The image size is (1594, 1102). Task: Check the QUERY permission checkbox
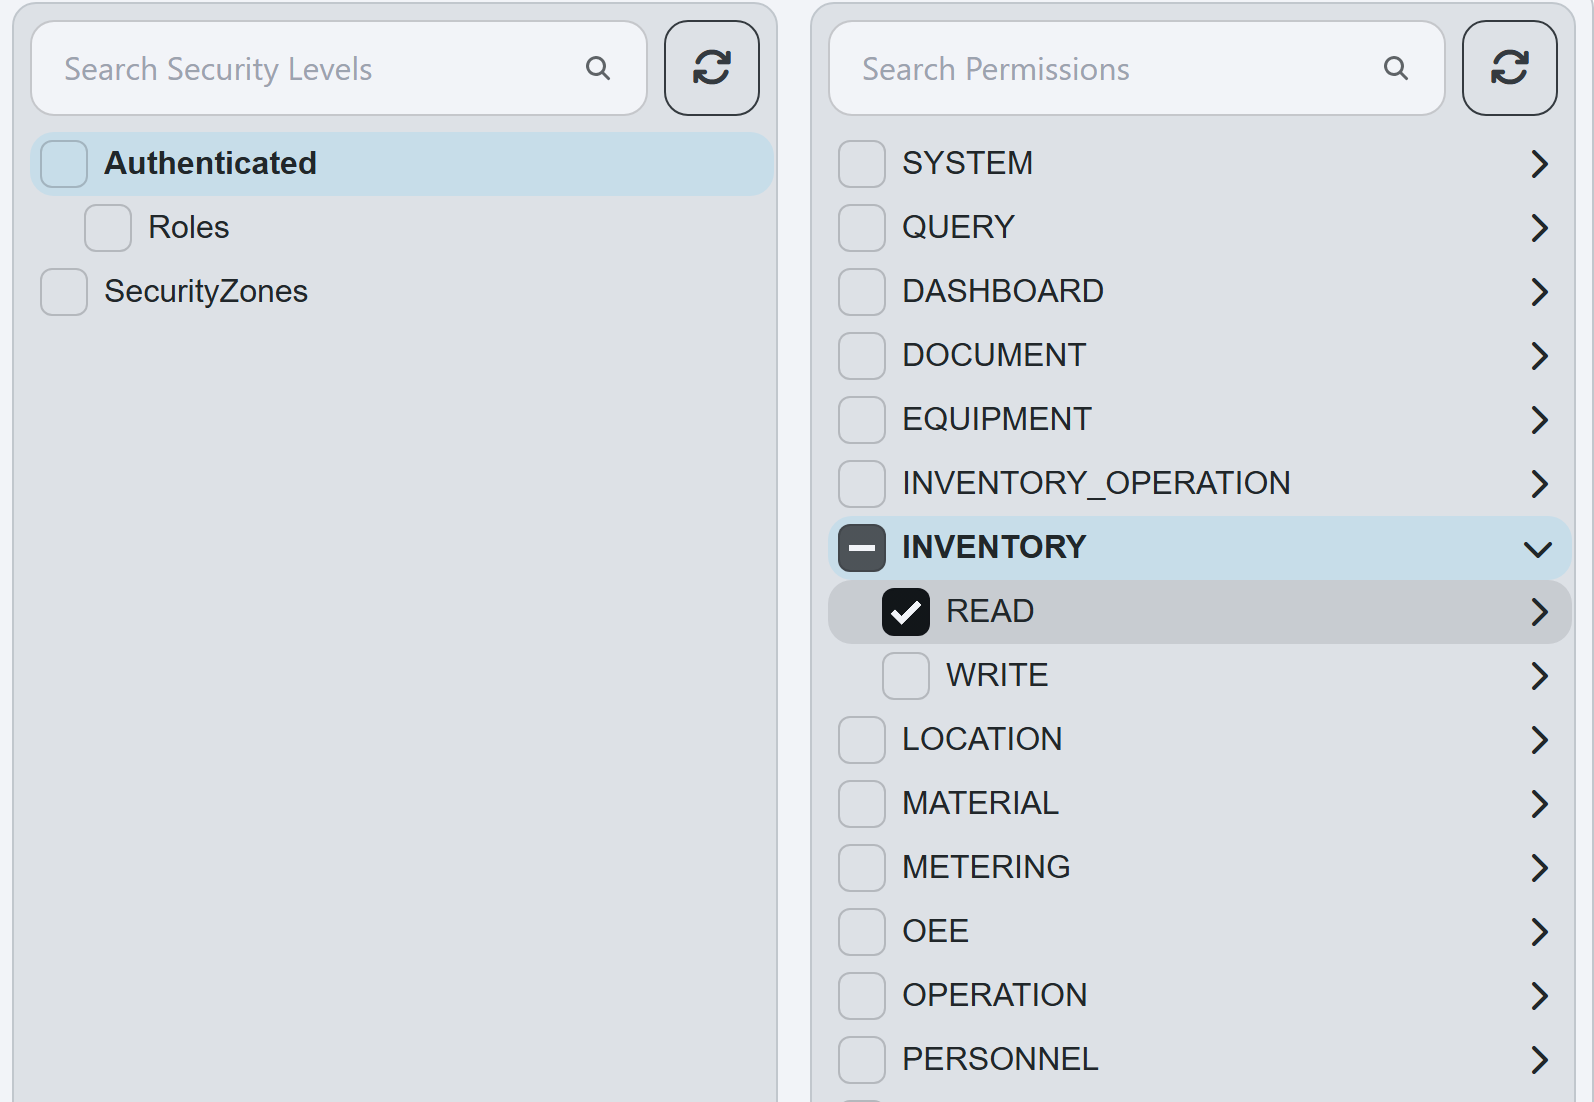(x=862, y=228)
